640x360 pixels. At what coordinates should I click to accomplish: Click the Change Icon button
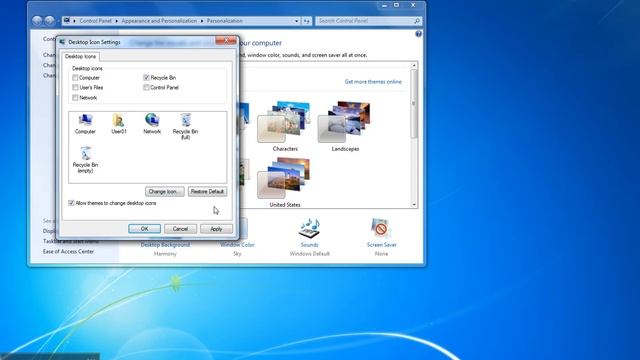164,191
